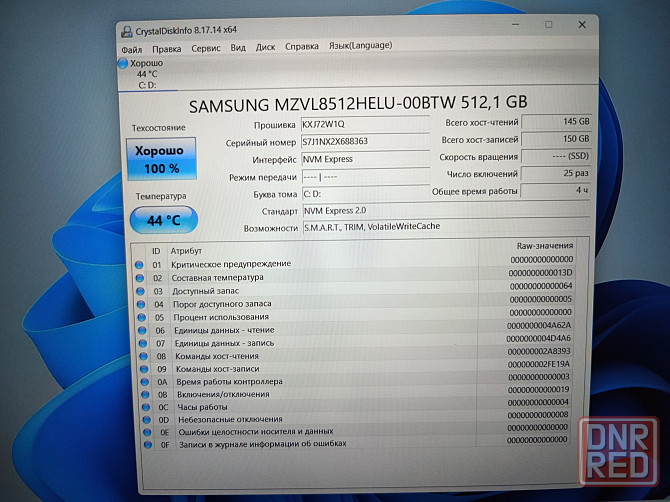Select the Команды хост-чтения attribute text
Viewport: 670px width, 502px height.
coord(217,356)
